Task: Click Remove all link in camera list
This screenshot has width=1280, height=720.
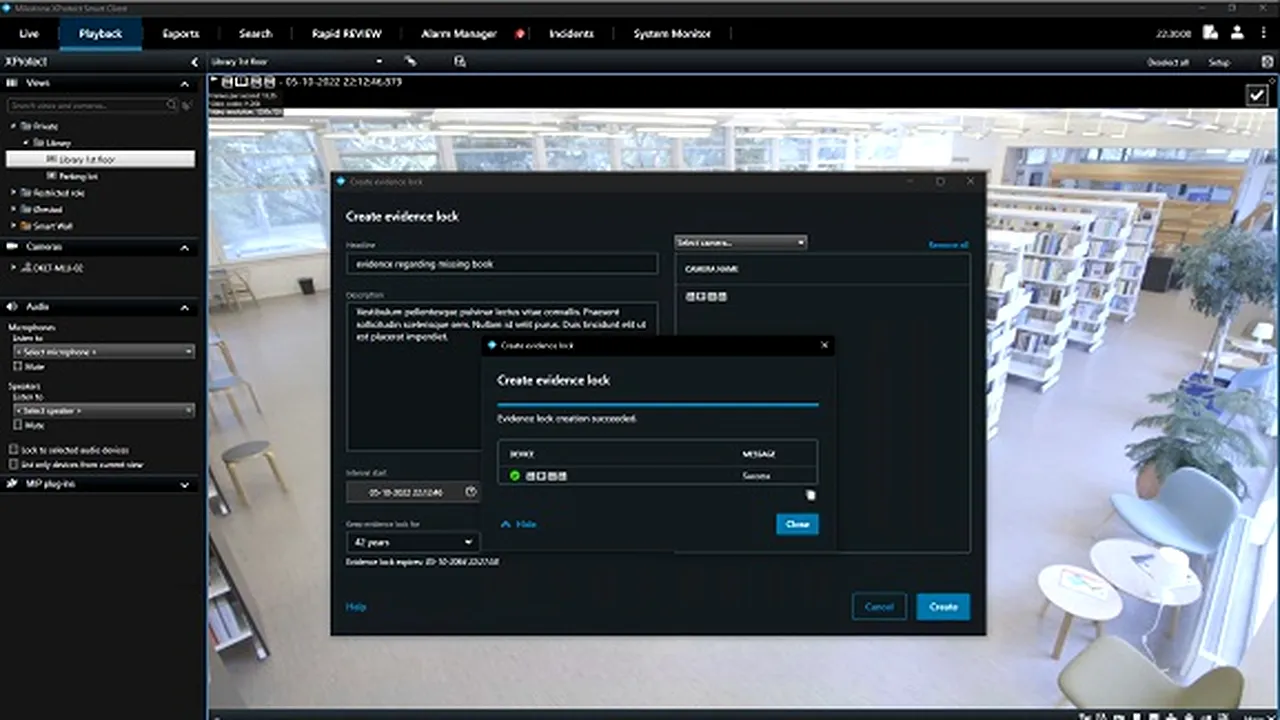Action: pyautogui.click(x=948, y=245)
